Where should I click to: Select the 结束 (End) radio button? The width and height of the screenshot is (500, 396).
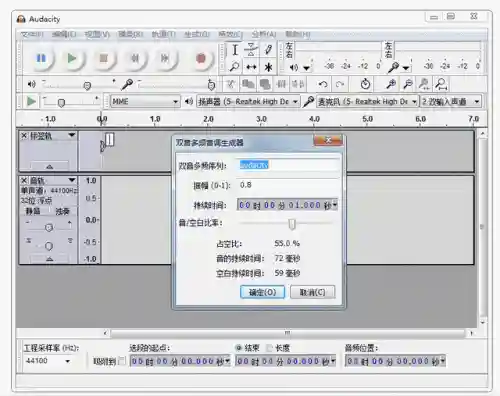239,348
